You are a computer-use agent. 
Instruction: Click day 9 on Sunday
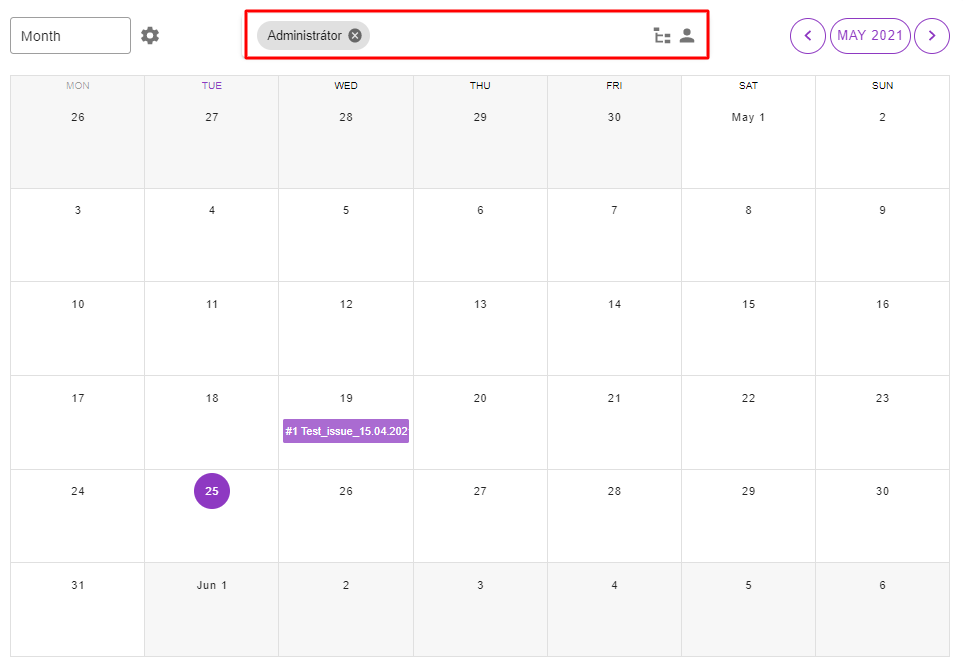[x=882, y=211]
